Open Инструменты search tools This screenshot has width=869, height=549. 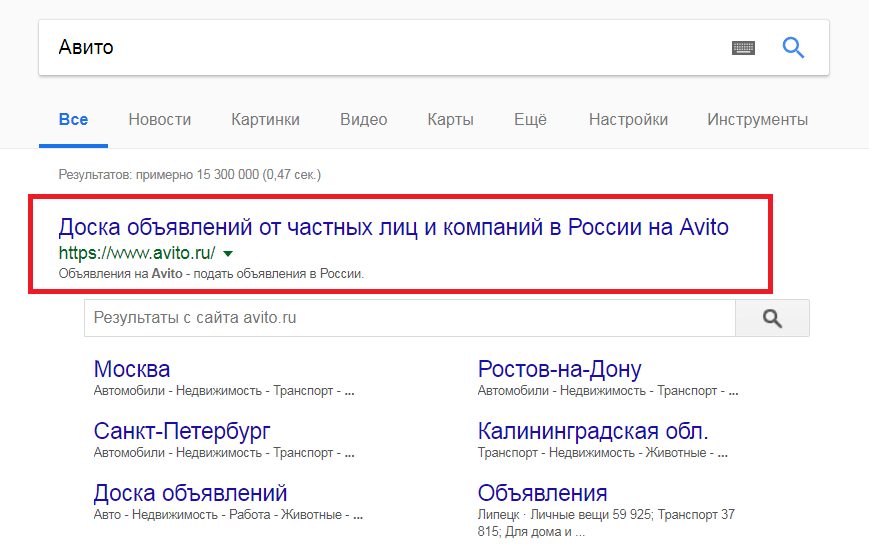(x=758, y=120)
